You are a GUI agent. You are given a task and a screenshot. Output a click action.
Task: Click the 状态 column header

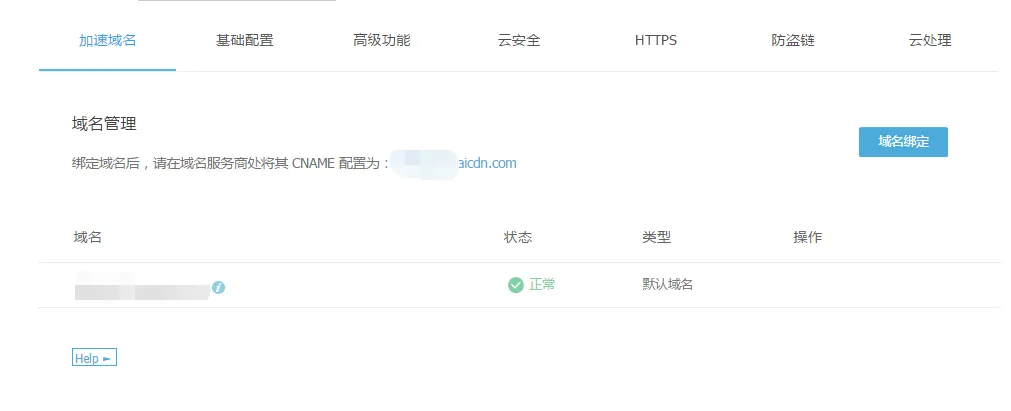pyautogui.click(x=518, y=237)
